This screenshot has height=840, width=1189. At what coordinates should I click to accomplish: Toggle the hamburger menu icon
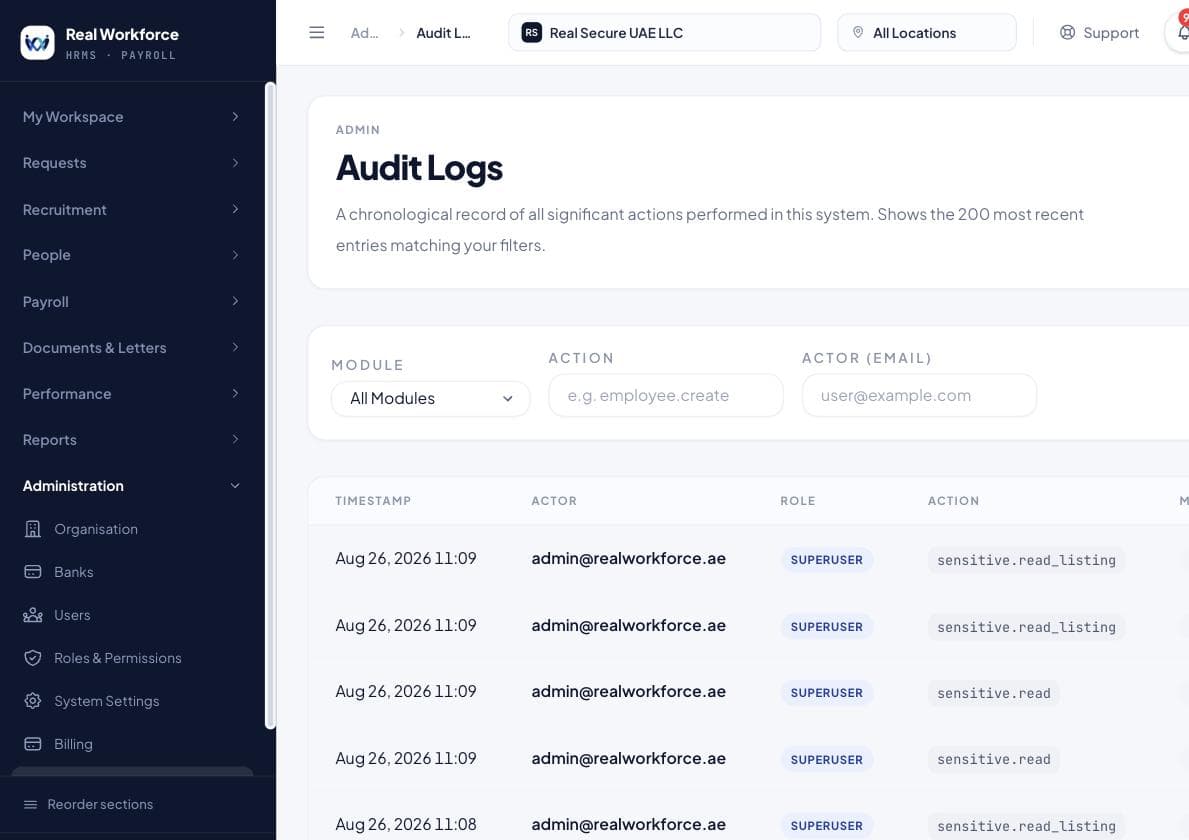pyautogui.click(x=317, y=33)
